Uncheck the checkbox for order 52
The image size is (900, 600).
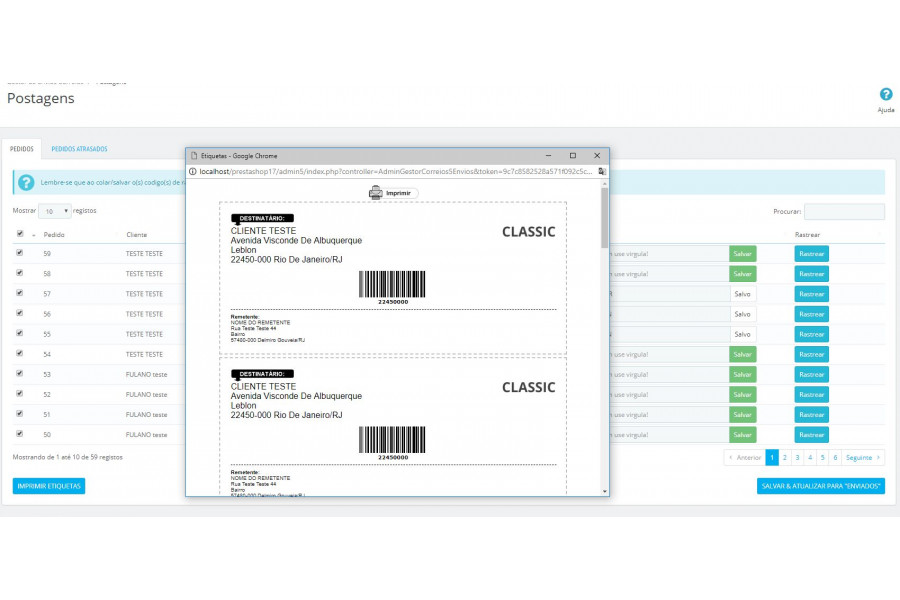20,393
